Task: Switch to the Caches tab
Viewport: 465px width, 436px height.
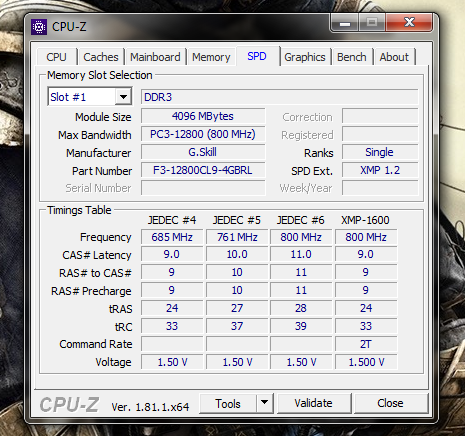Action: pyautogui.click(x=101, y=57)
